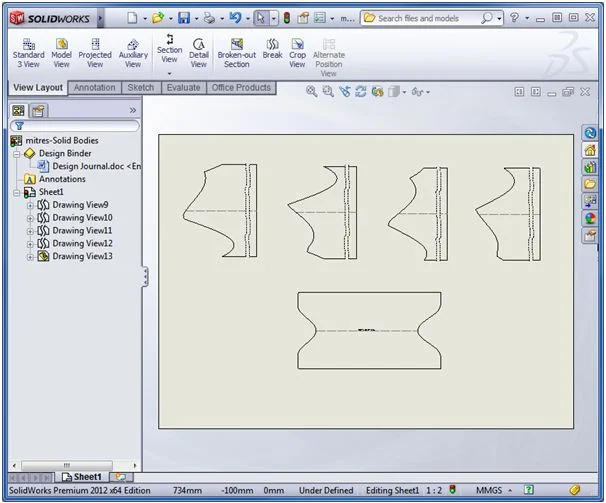Screen dimensions: 606x503
Task: Select the Sheet1 tab at the bottom
Action: [82, 477]
